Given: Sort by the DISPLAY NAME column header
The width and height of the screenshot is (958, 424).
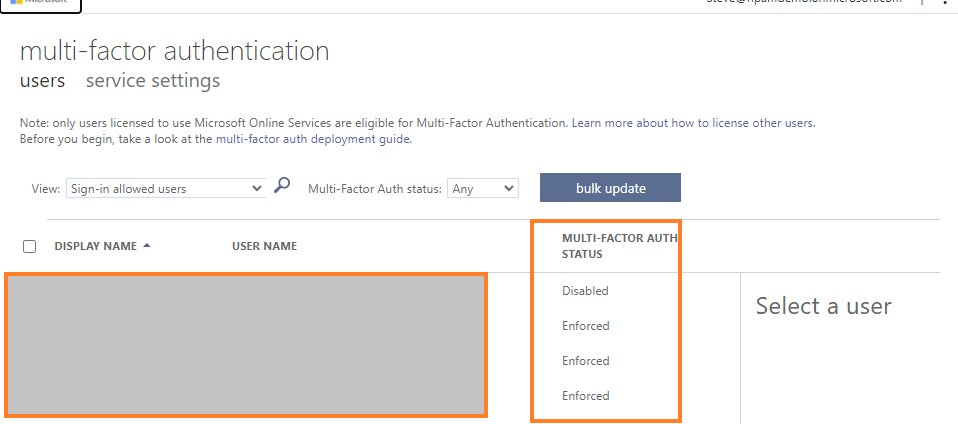Looking at the screenshot, I should point(95,246).
